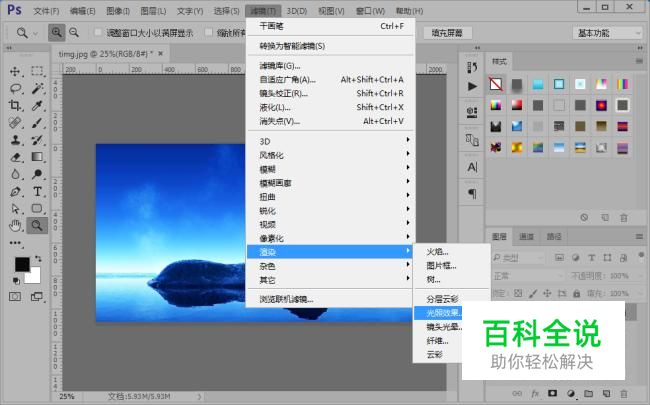
Task: Select the Zoom tool in the toolbox
Action: coord(37,226)
